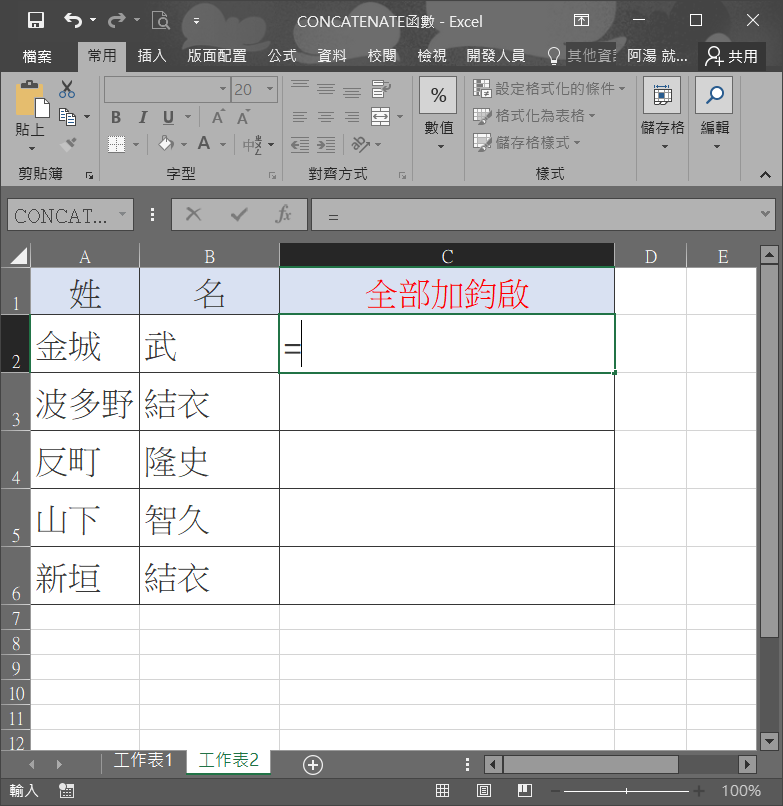The image size is (783, 806).
Task: Open the font size dropdown showing 20
Action: (270, 89)
